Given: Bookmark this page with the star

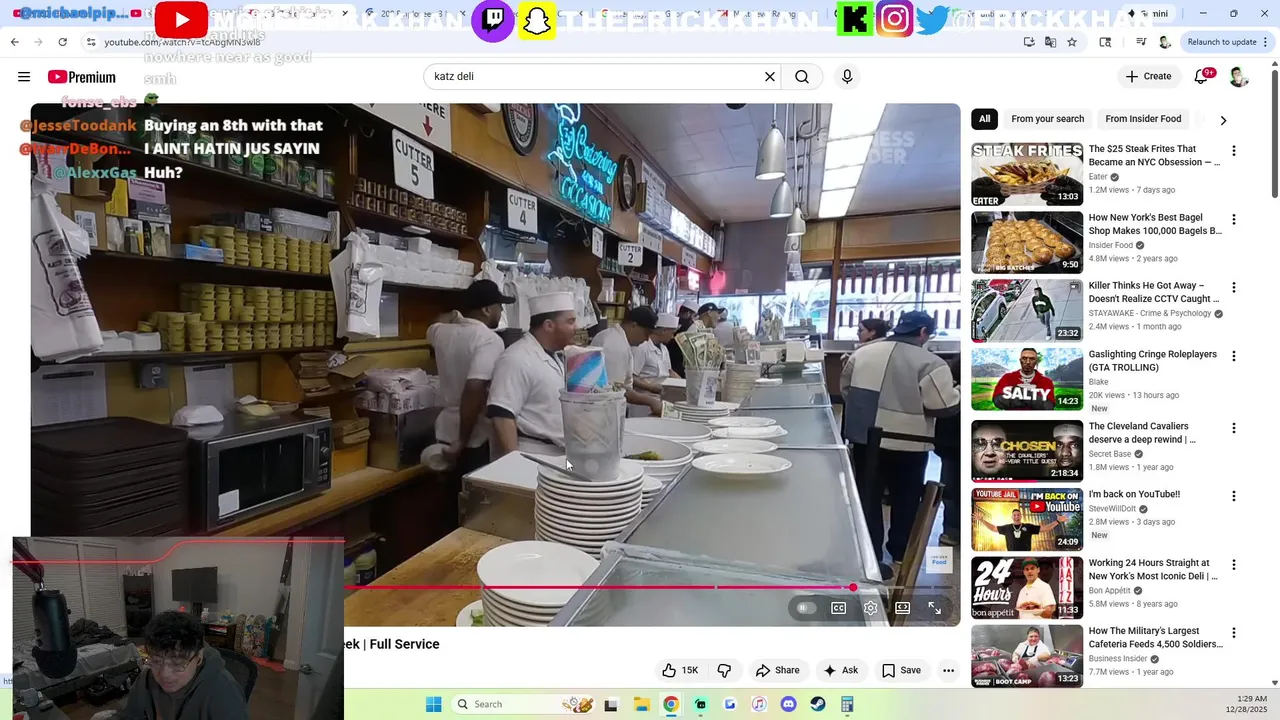Looking at the screenshot, I should 1072,42.
